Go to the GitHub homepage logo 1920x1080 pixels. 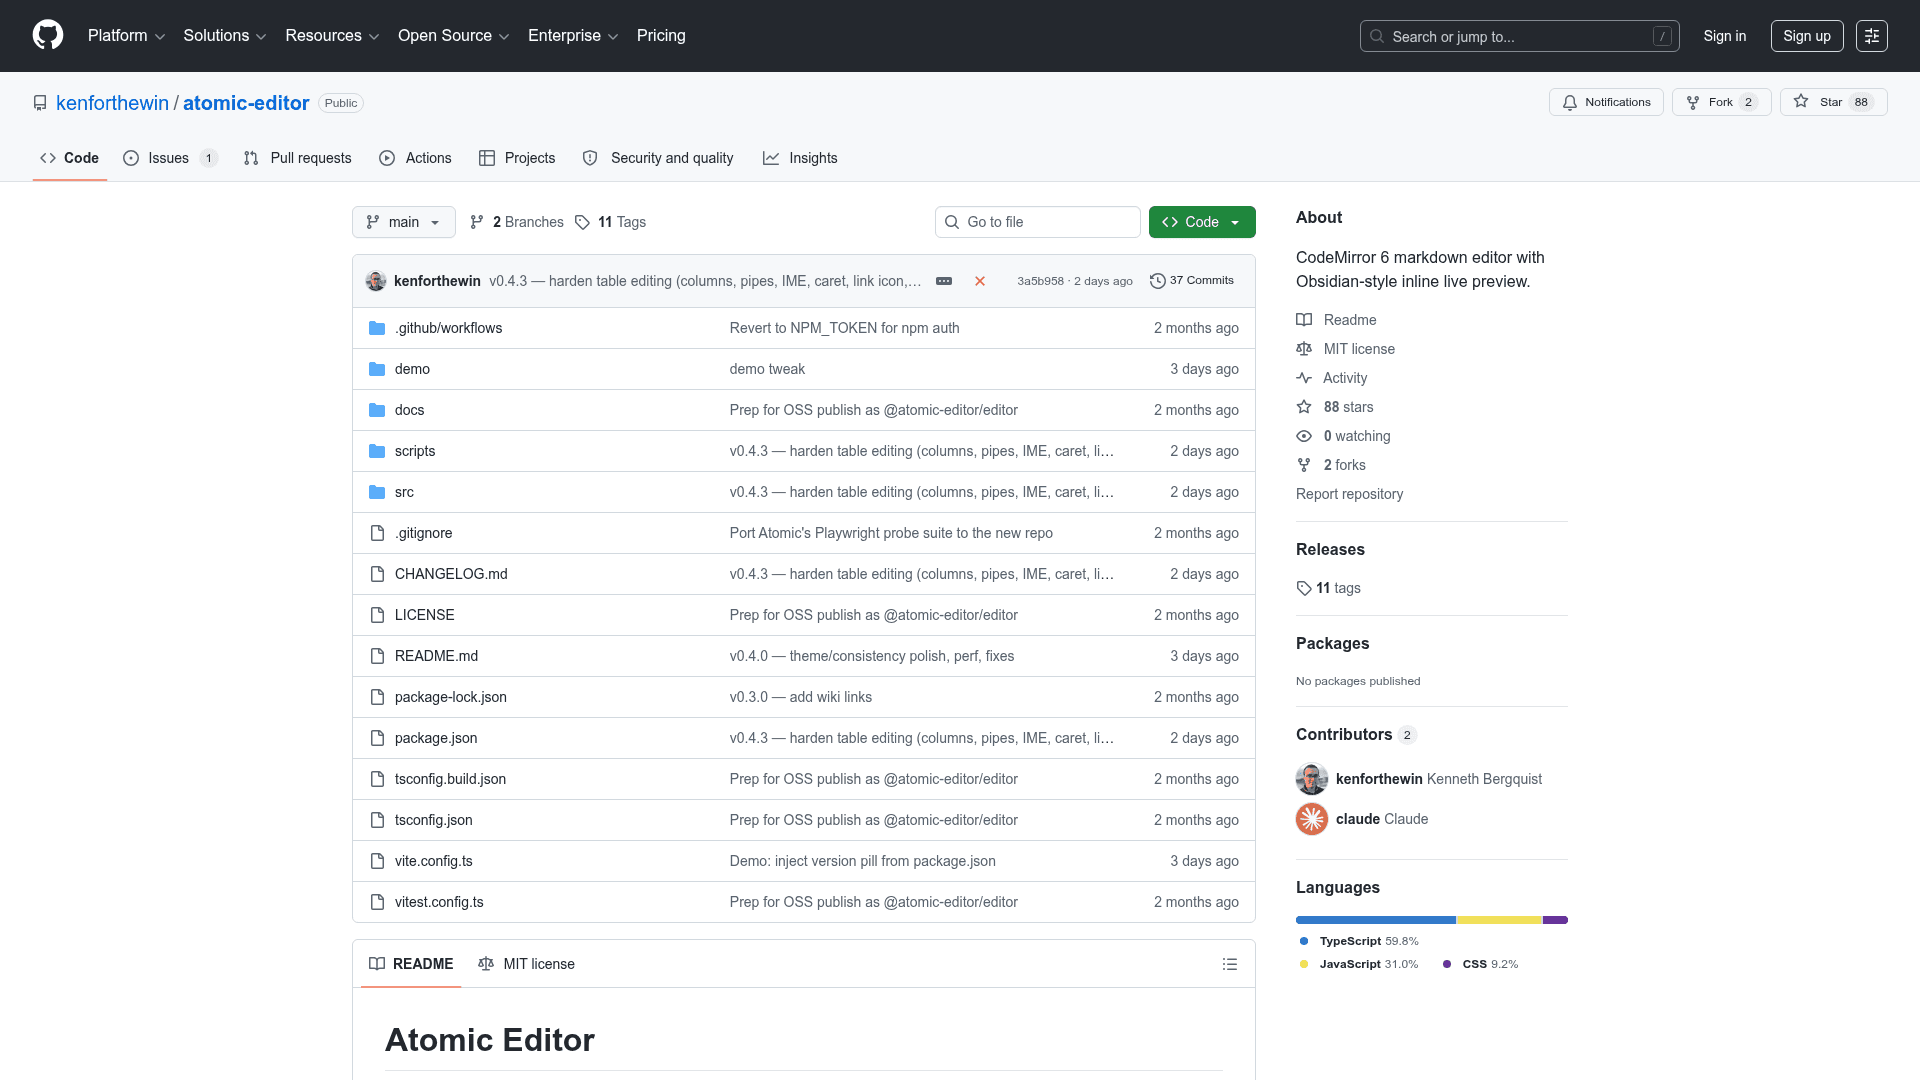click(x=48, y=36)
